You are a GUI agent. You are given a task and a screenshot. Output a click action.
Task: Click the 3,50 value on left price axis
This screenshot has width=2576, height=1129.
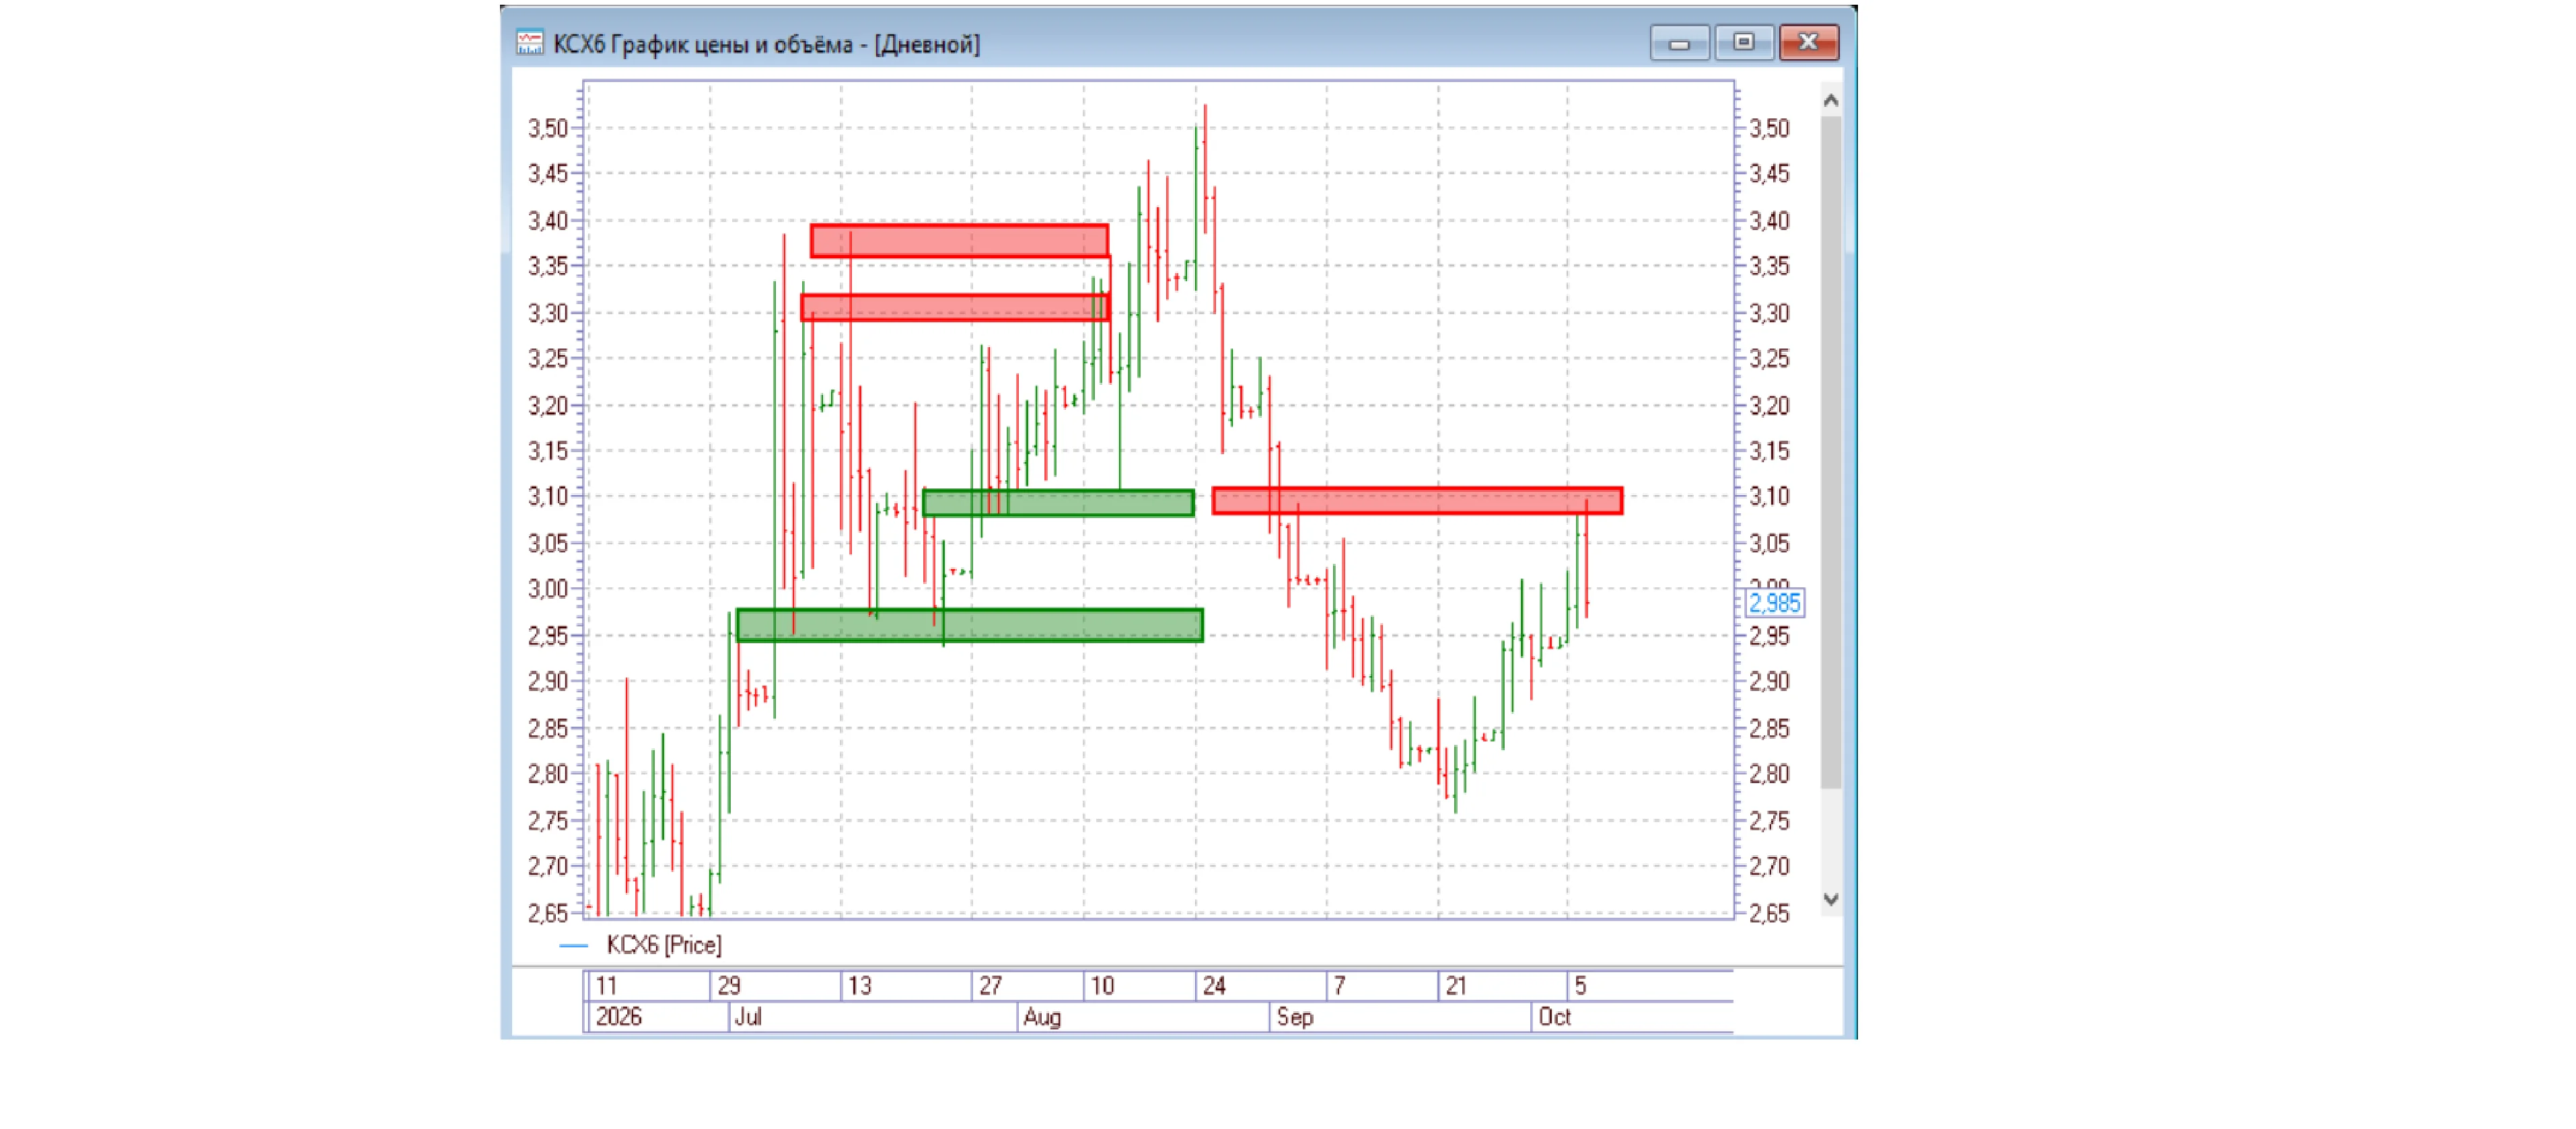pos(548,128)
